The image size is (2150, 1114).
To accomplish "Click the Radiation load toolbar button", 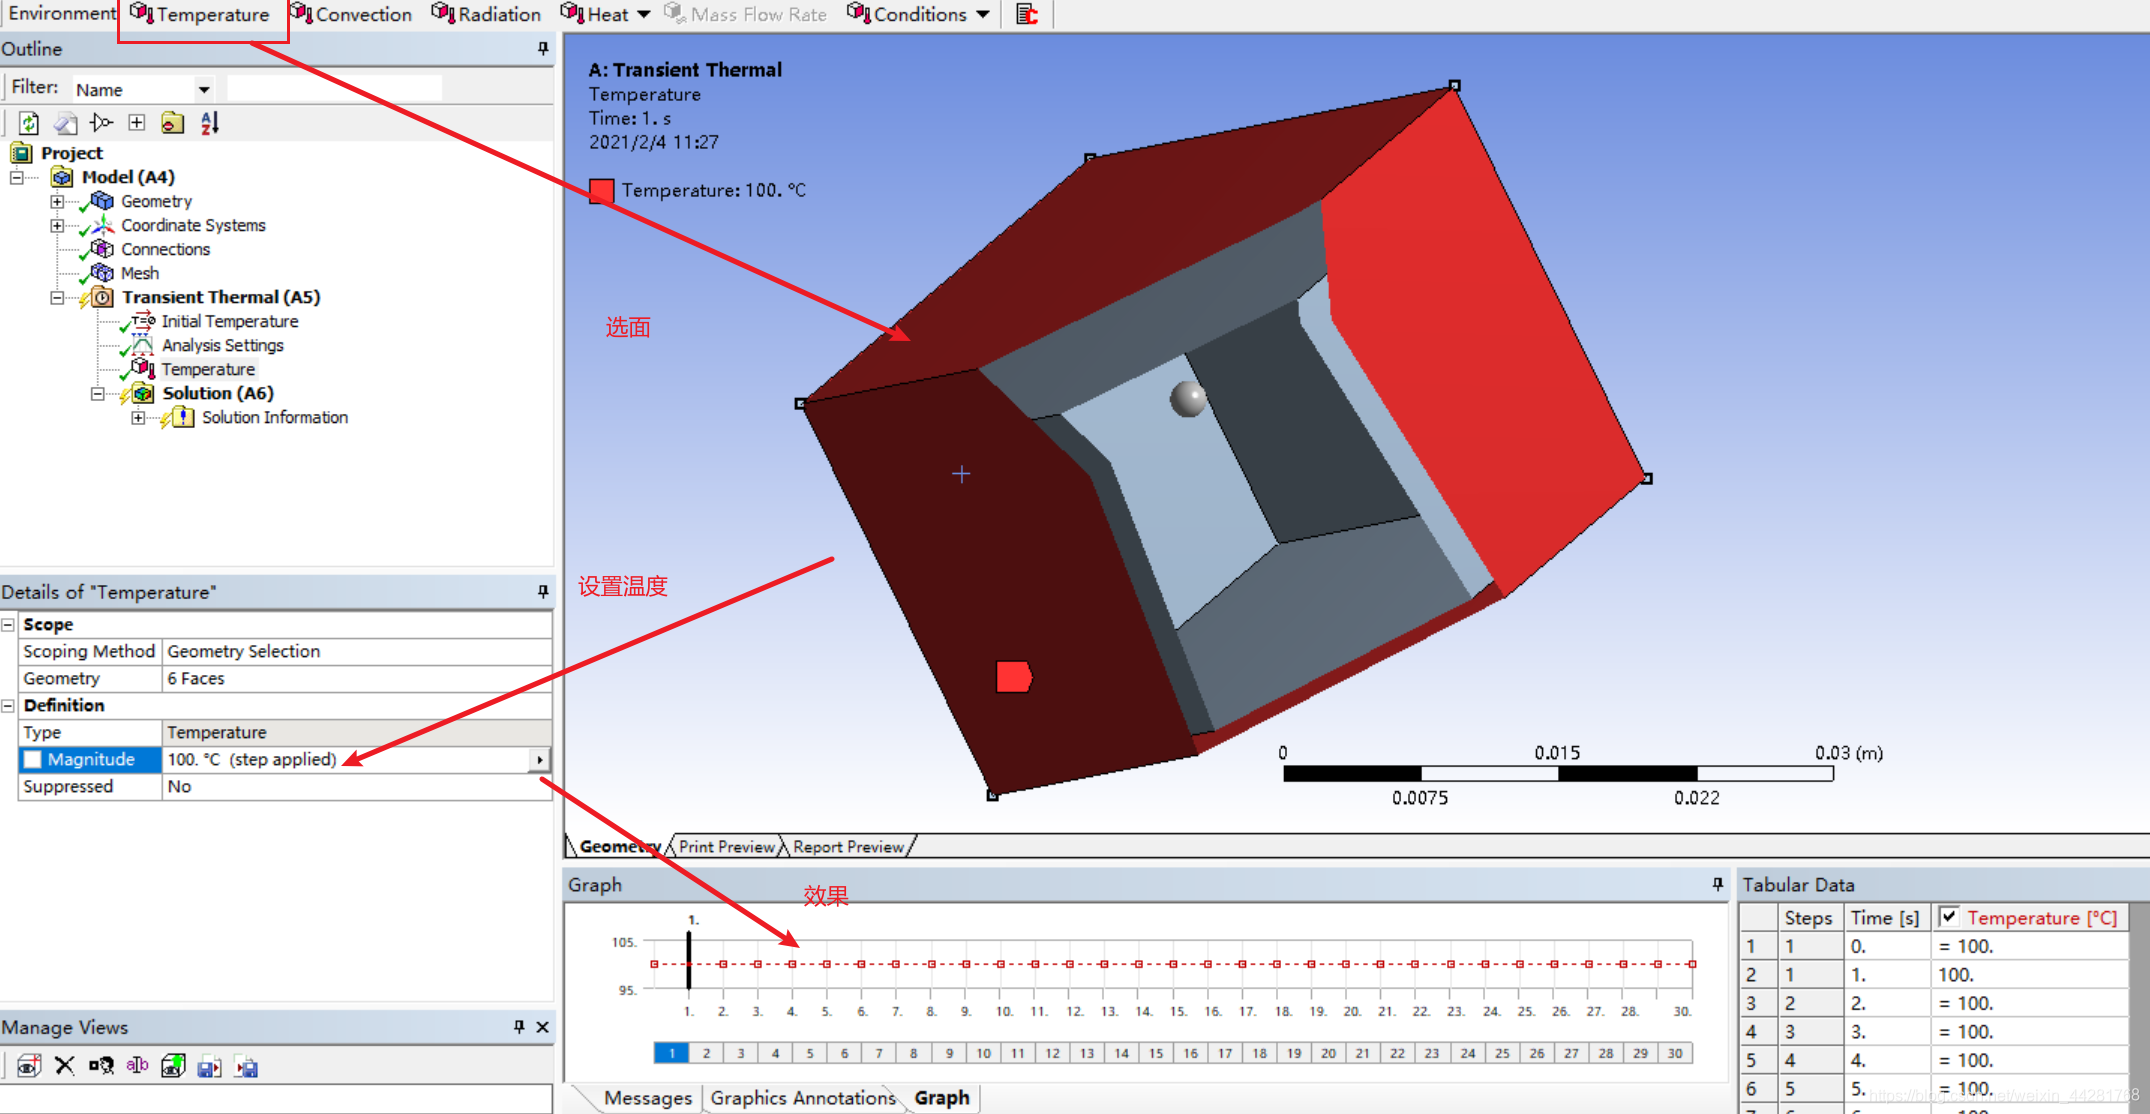I will click(486, 14).
